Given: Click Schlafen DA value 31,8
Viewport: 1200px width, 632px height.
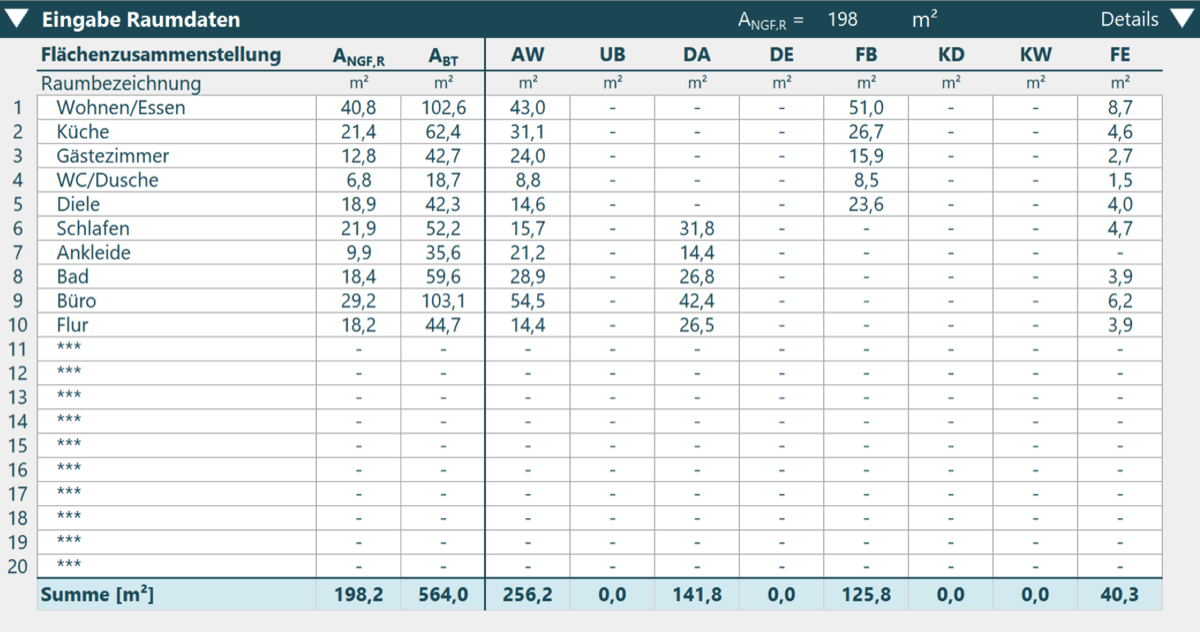Looking at the screenshot, I should (697, 228).
